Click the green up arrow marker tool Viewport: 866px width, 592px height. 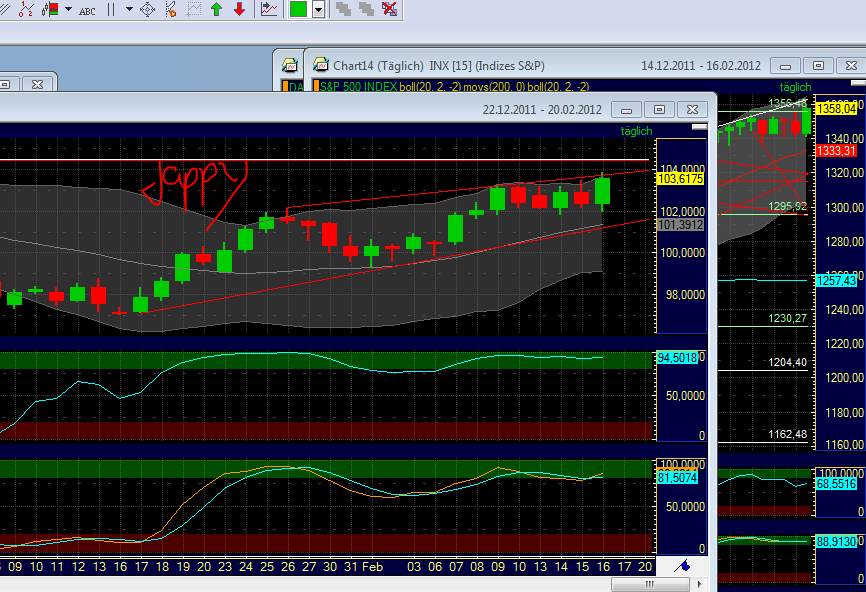click(x=218, y=9)
